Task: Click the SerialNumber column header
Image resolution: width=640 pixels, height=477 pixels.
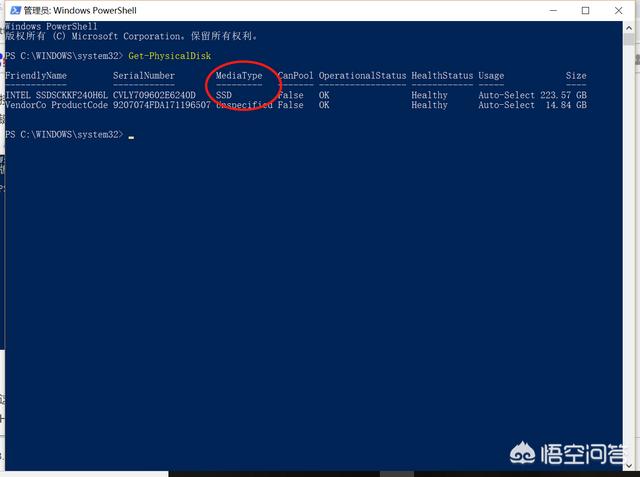Action: [x=144, y=75]
